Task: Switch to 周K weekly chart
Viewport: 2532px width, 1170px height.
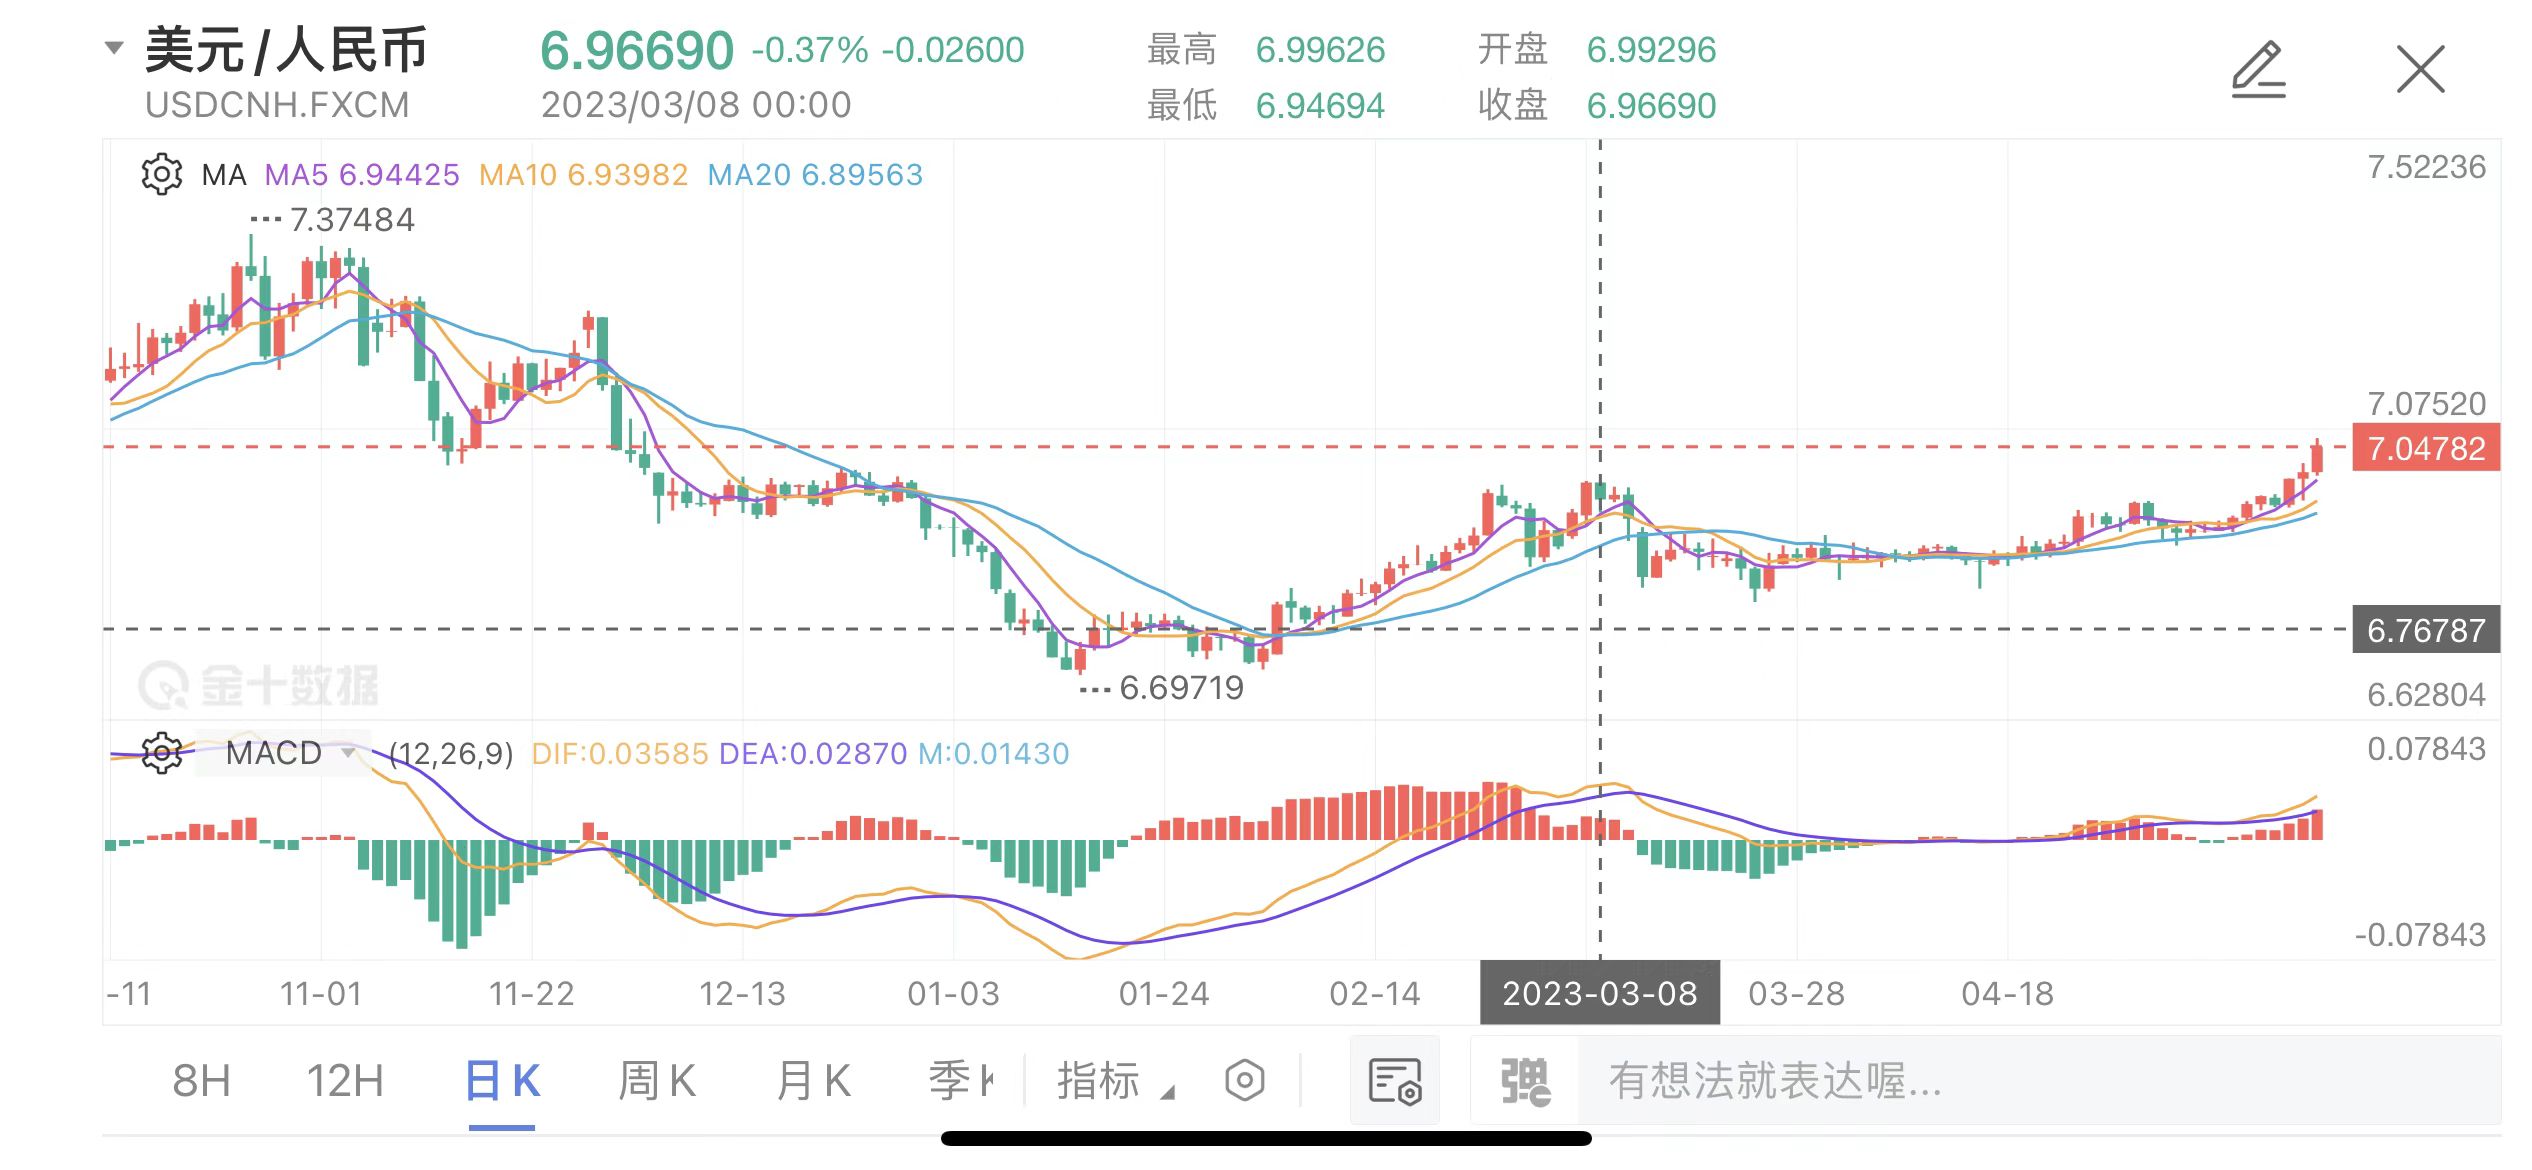Action: tap(656, 1081)
